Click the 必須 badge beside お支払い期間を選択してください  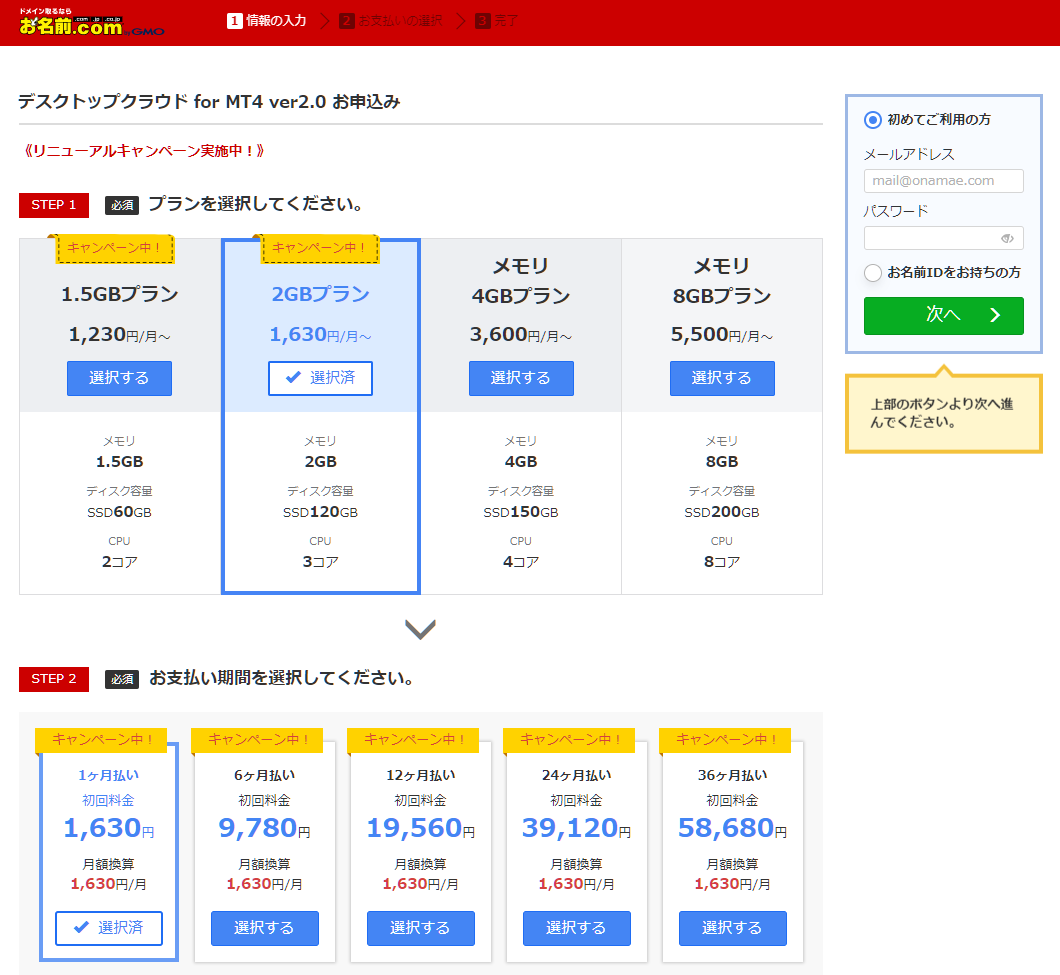coord(122,679)
